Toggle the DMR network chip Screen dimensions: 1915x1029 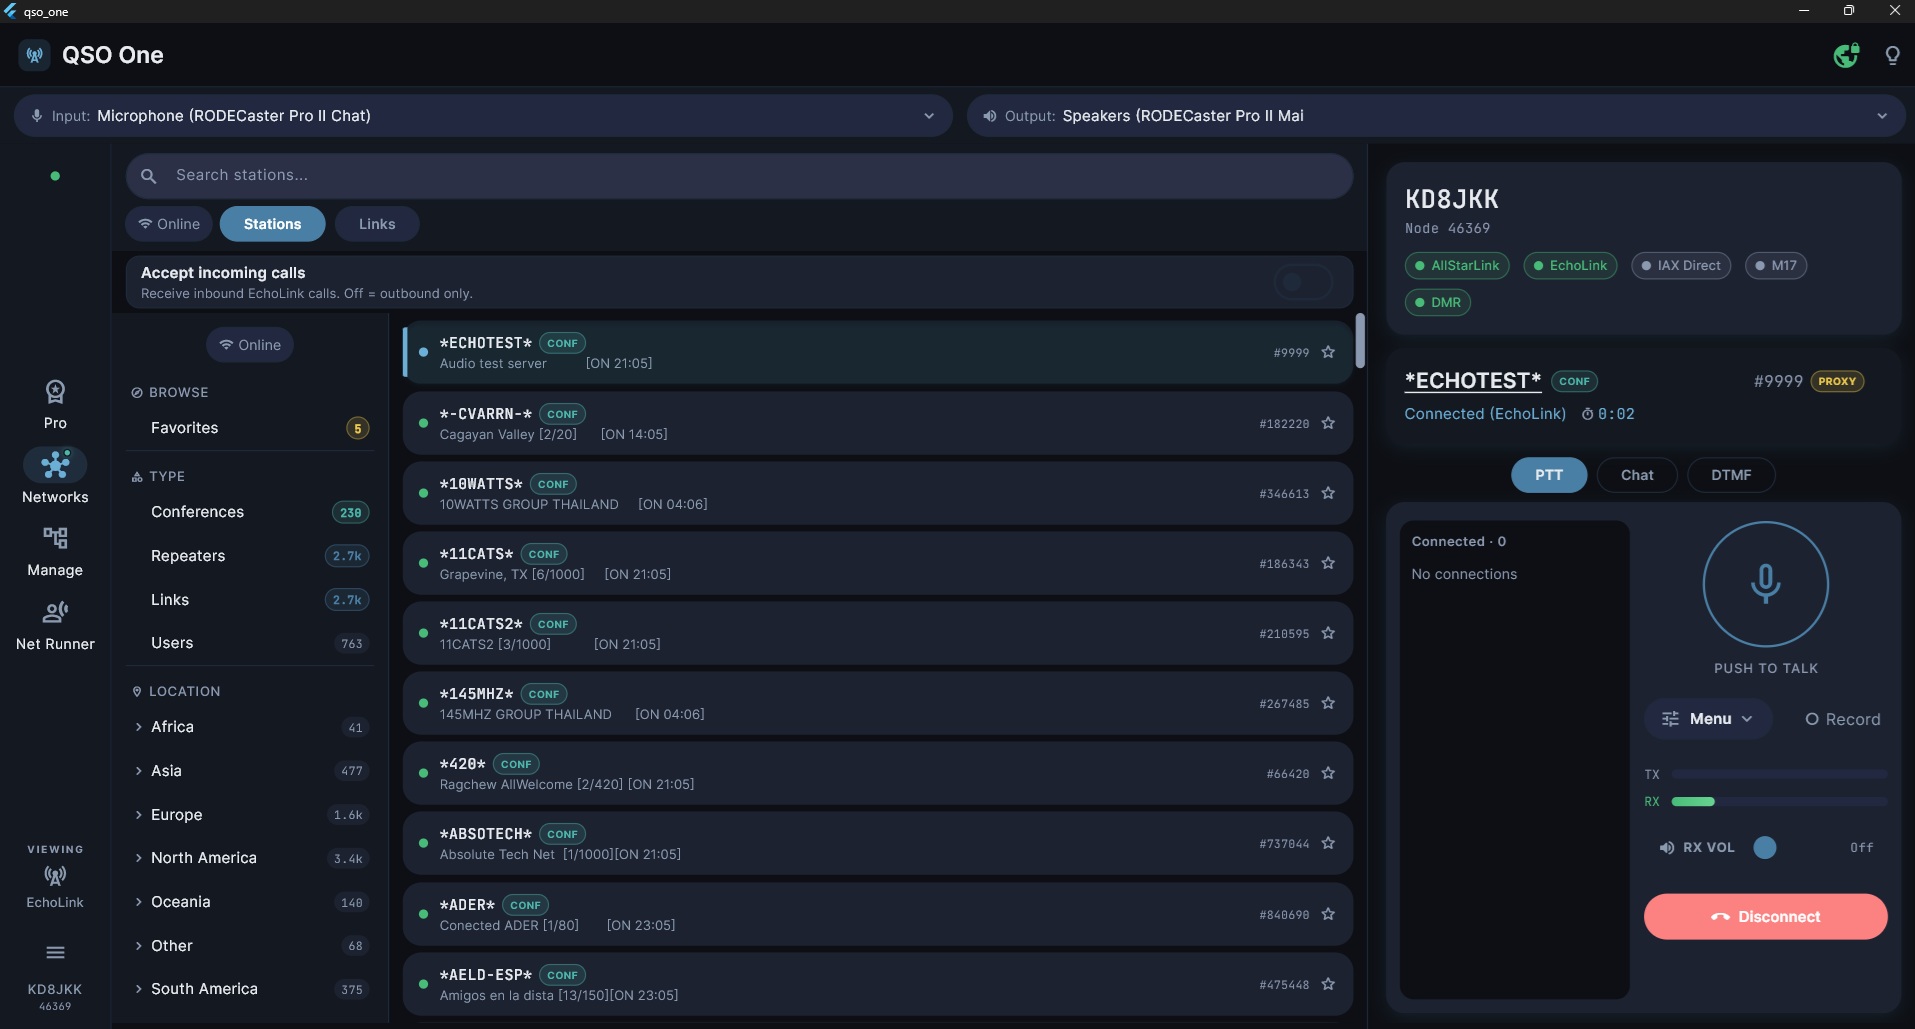1438,302
